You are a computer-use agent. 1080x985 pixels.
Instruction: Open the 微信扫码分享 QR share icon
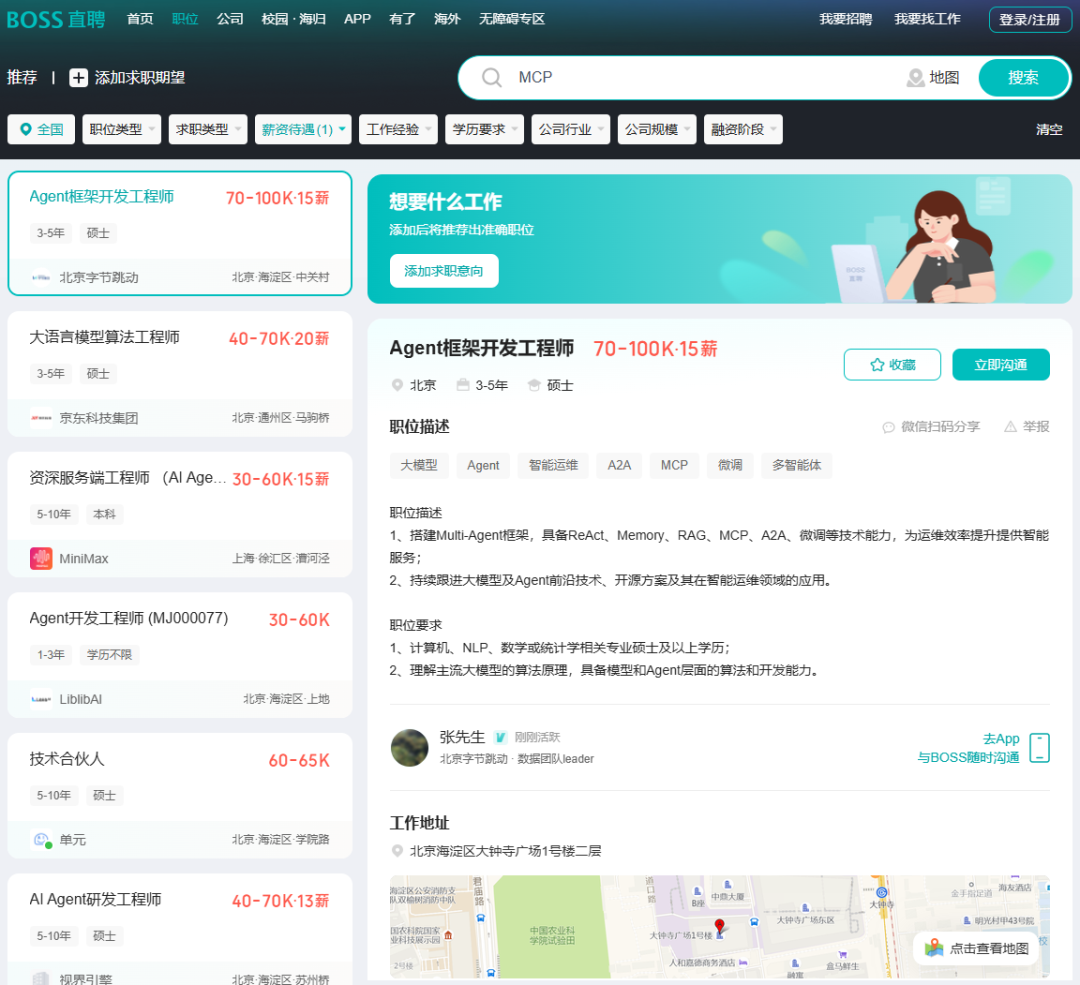click(x=888, y=427)
